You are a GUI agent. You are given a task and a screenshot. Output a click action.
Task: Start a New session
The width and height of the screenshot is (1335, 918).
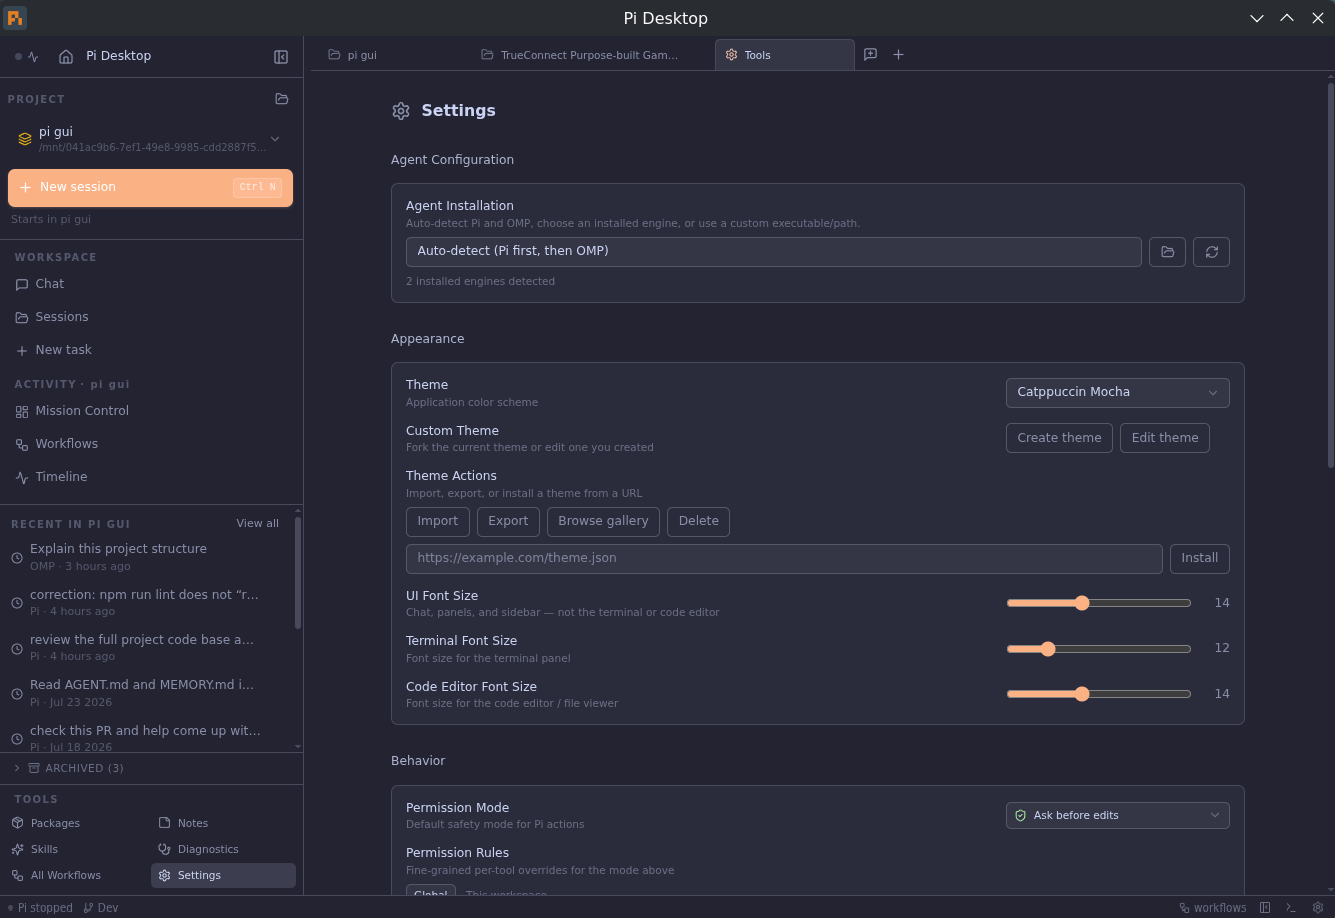[150, 188]
